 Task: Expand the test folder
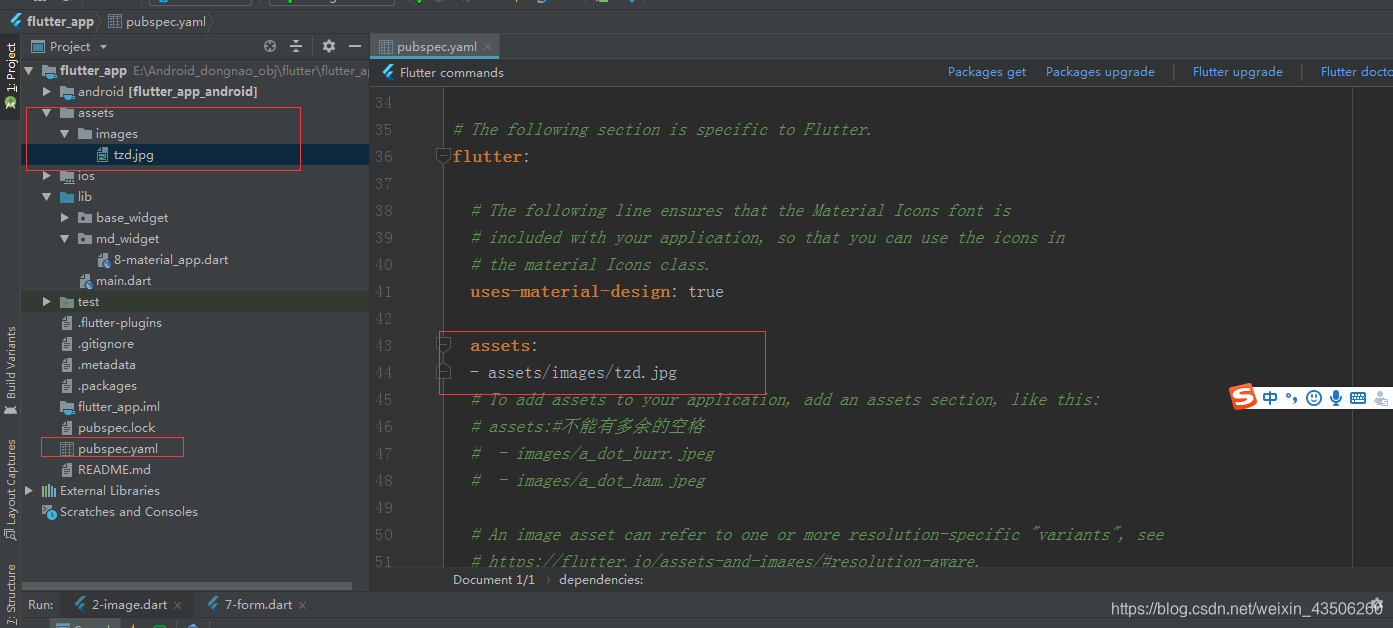pos(47,302)
